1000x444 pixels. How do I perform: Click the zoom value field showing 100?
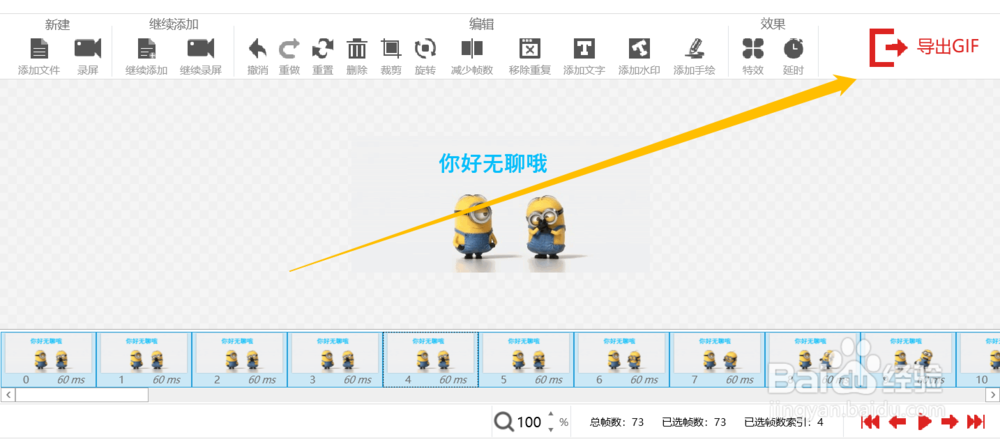tap(529, 422)
